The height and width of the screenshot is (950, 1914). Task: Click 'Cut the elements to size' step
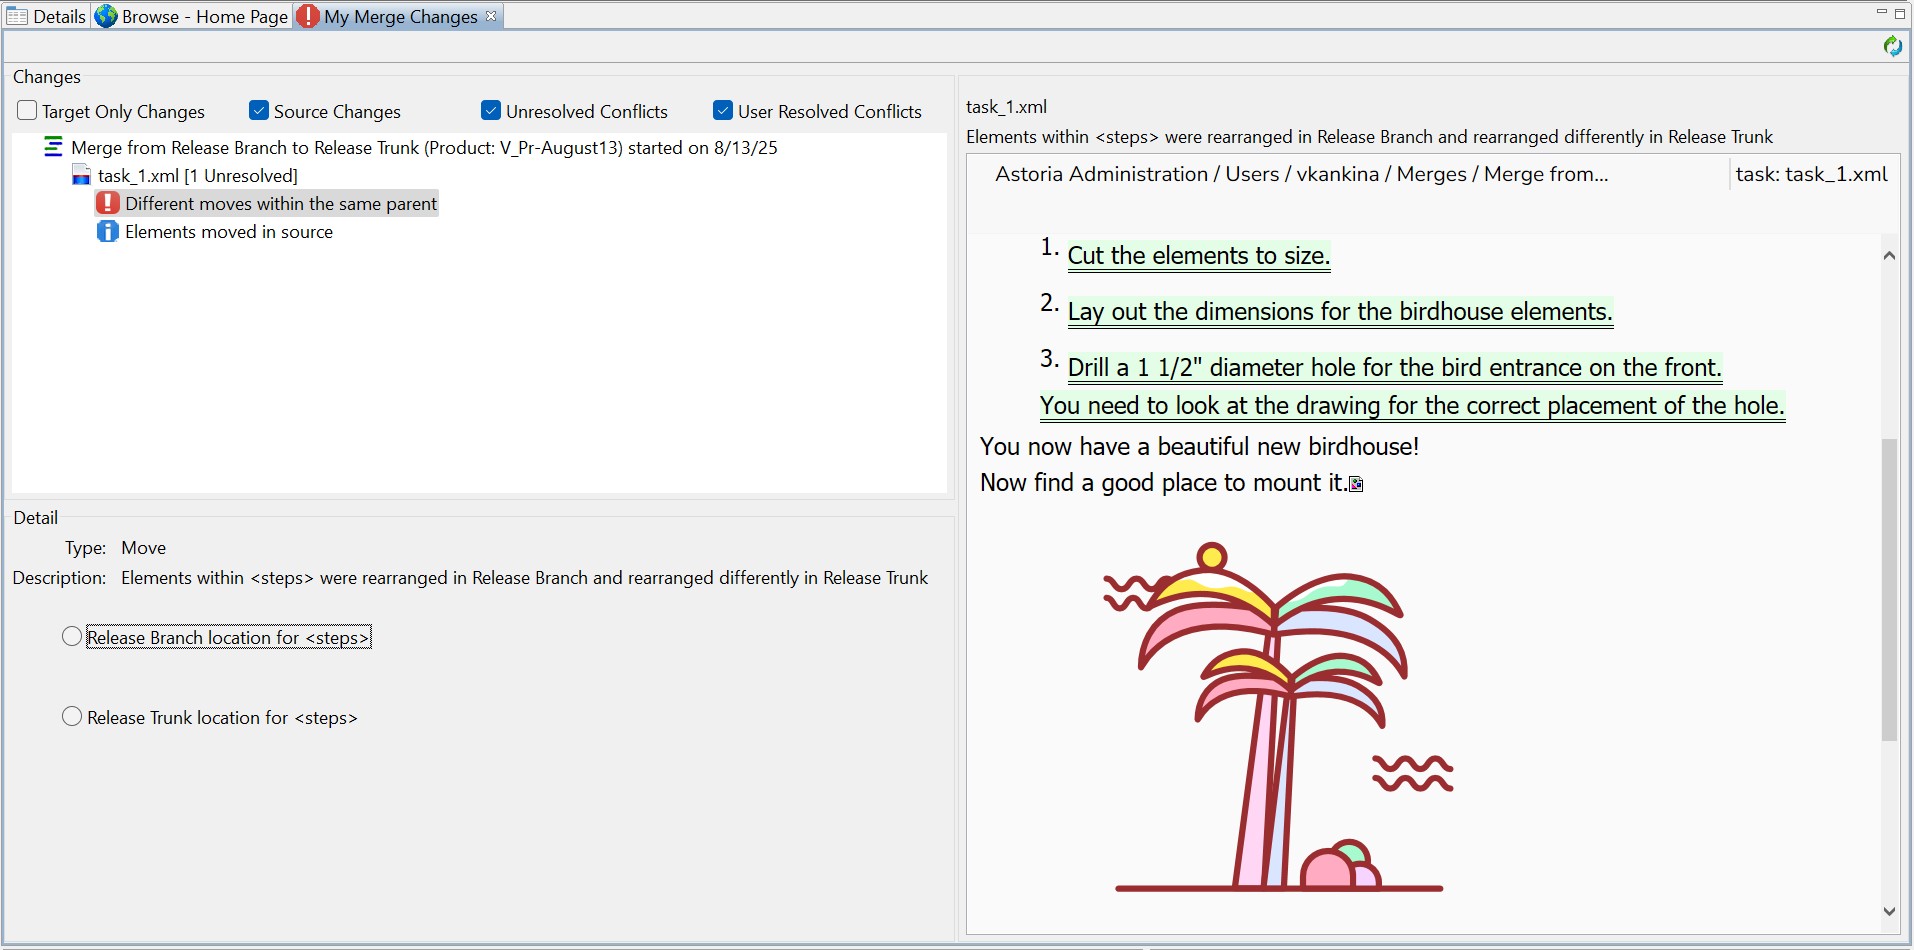(1198, 256)
